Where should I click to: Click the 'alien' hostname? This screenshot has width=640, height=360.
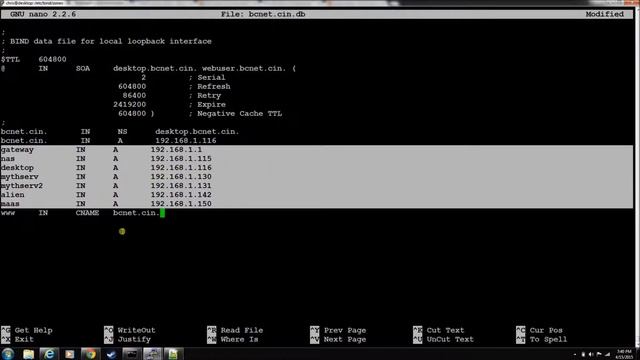[13, 195]
